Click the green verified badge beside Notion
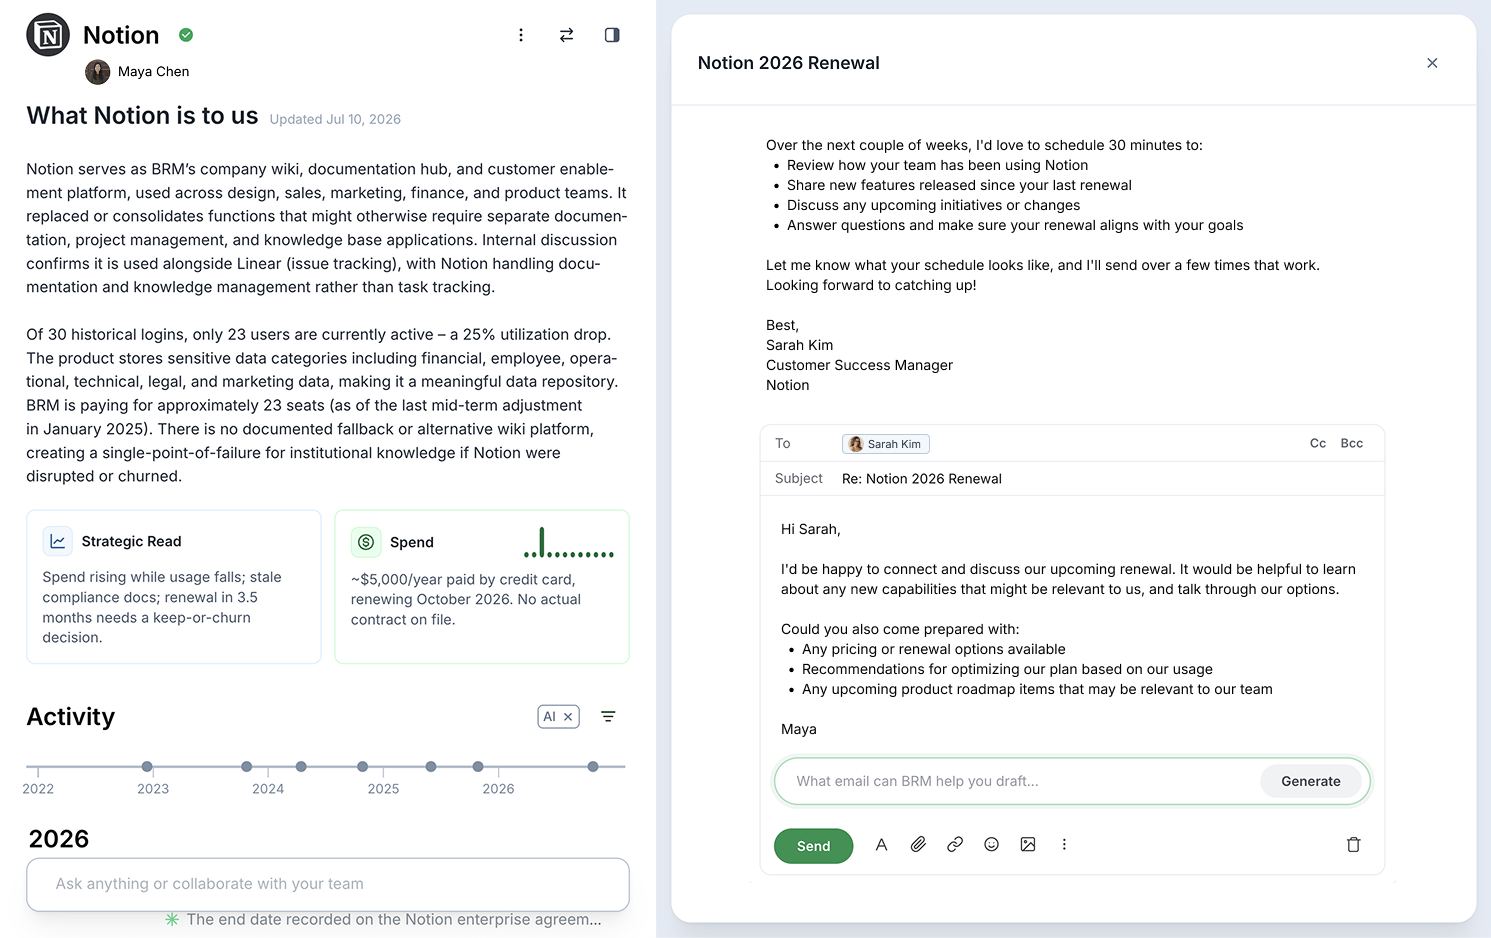Viewport: 1491px width, 938px height. [186, 35]
